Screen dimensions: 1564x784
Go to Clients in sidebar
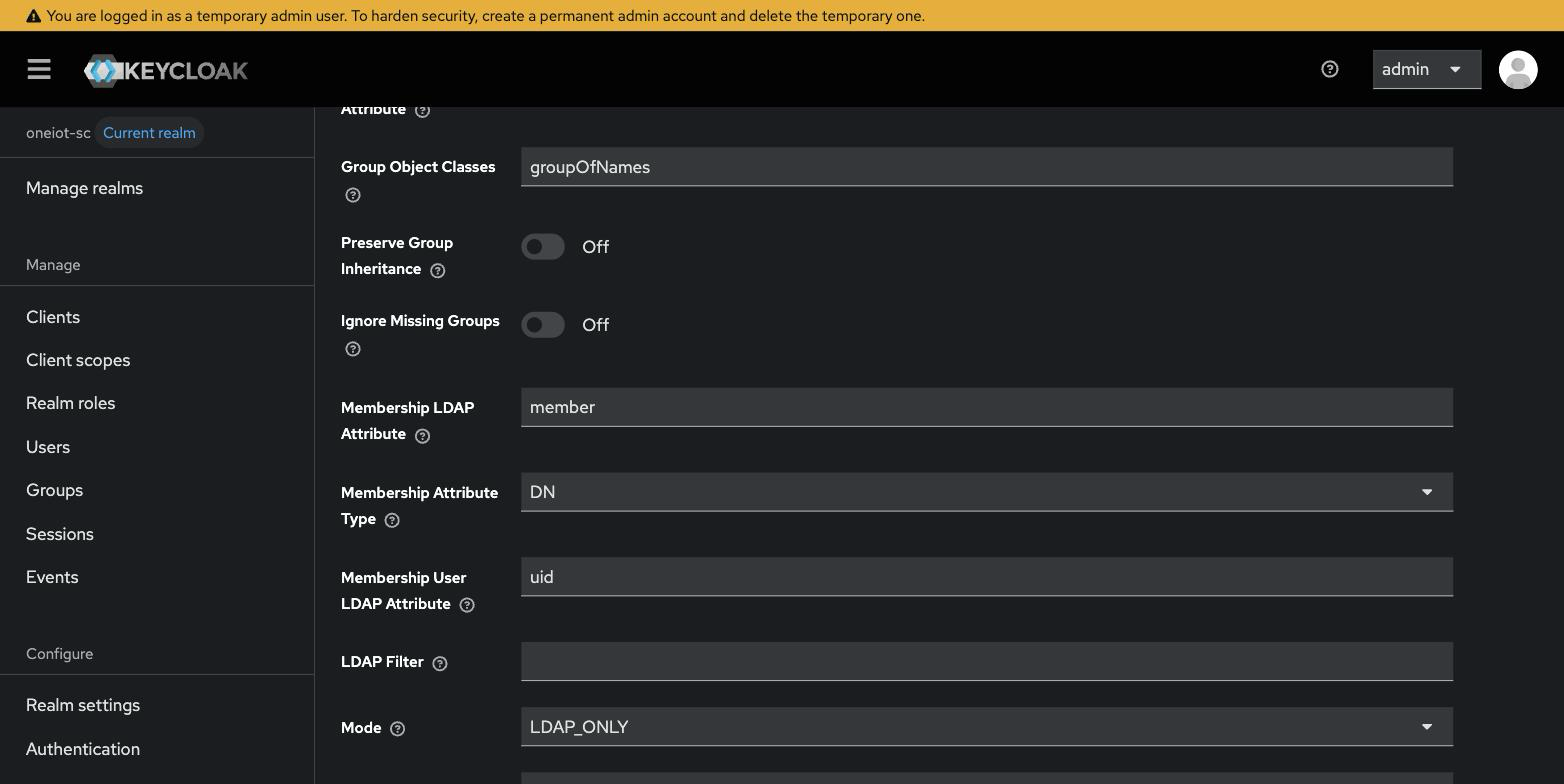coord(53,317)
